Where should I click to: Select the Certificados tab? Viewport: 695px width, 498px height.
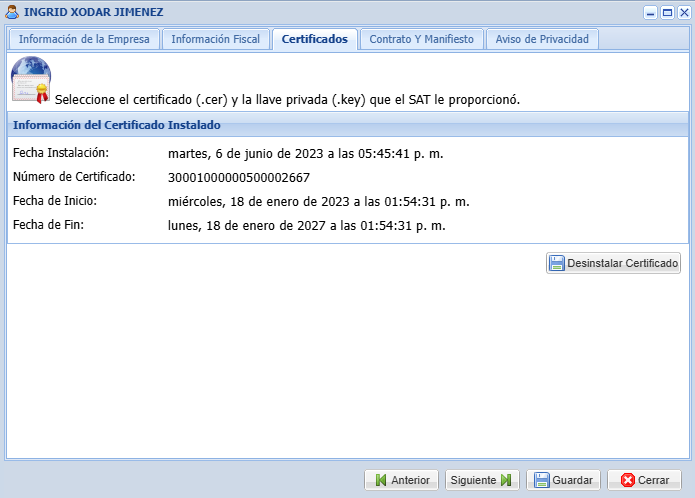[314, 39]
